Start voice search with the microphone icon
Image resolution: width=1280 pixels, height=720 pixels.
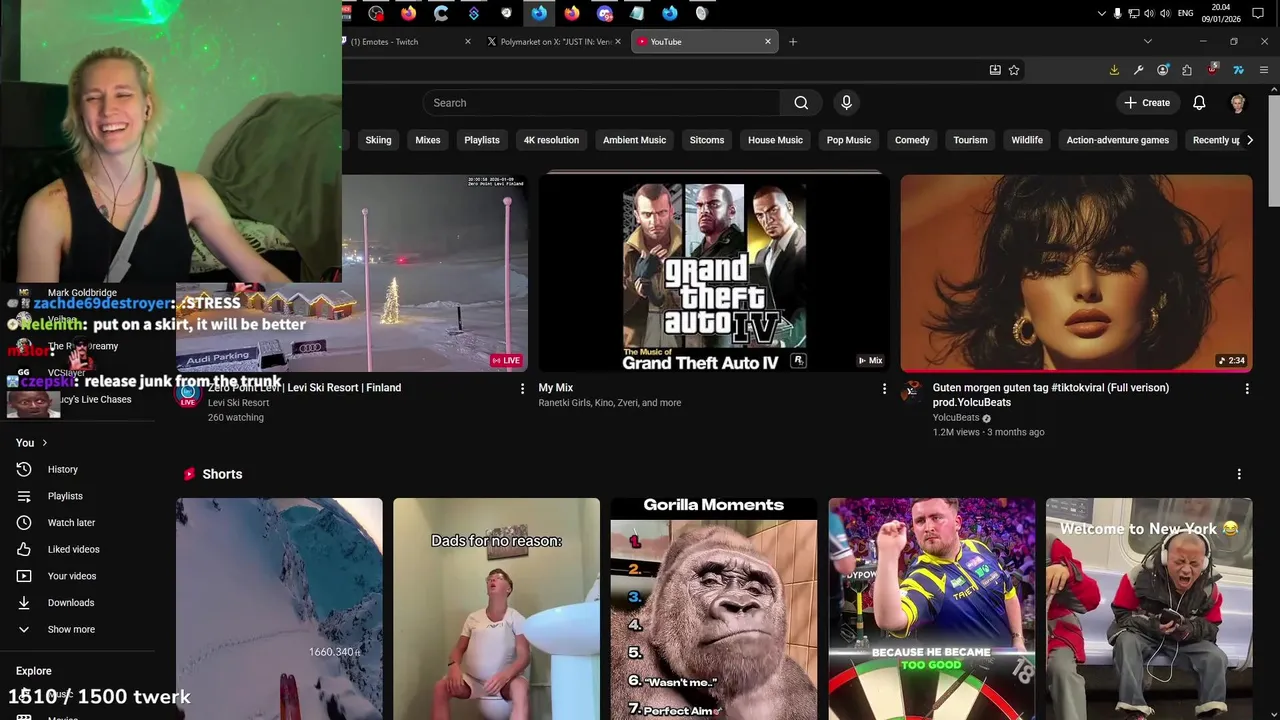(846, 103)
